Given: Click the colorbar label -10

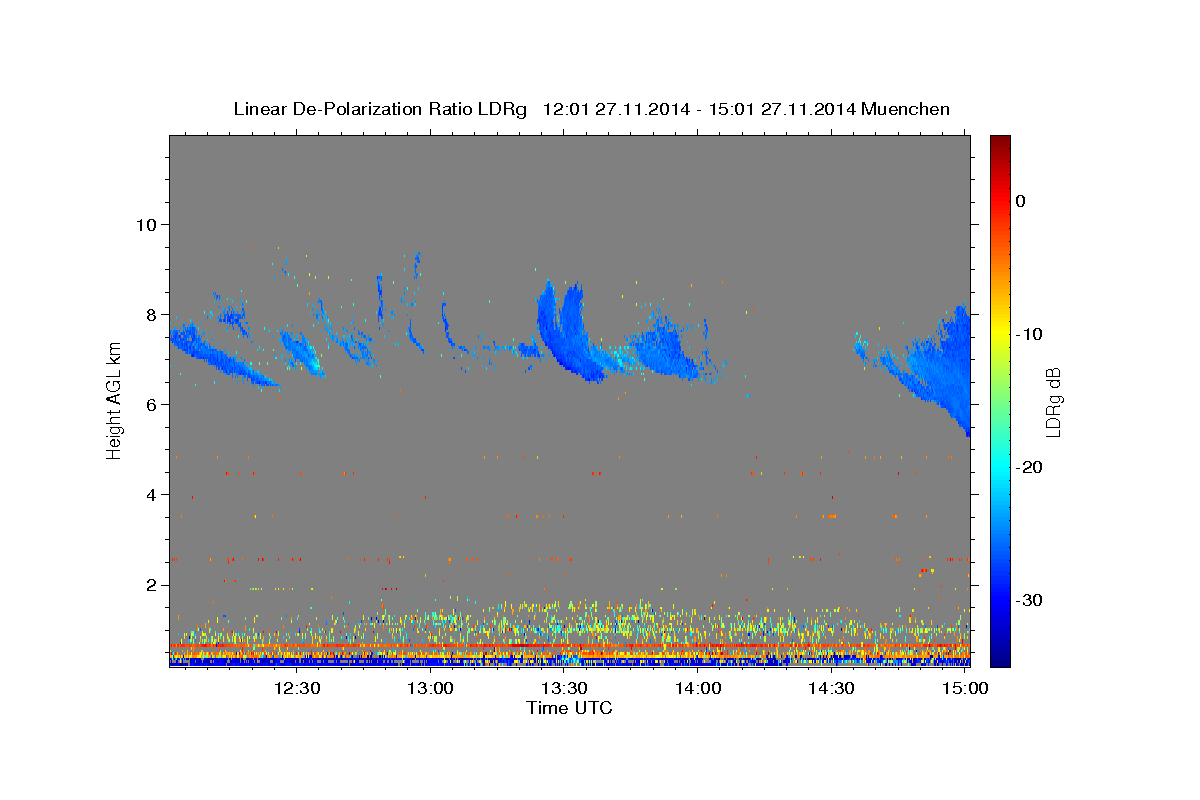Looking at the screenshot, I should (1030, 334).
